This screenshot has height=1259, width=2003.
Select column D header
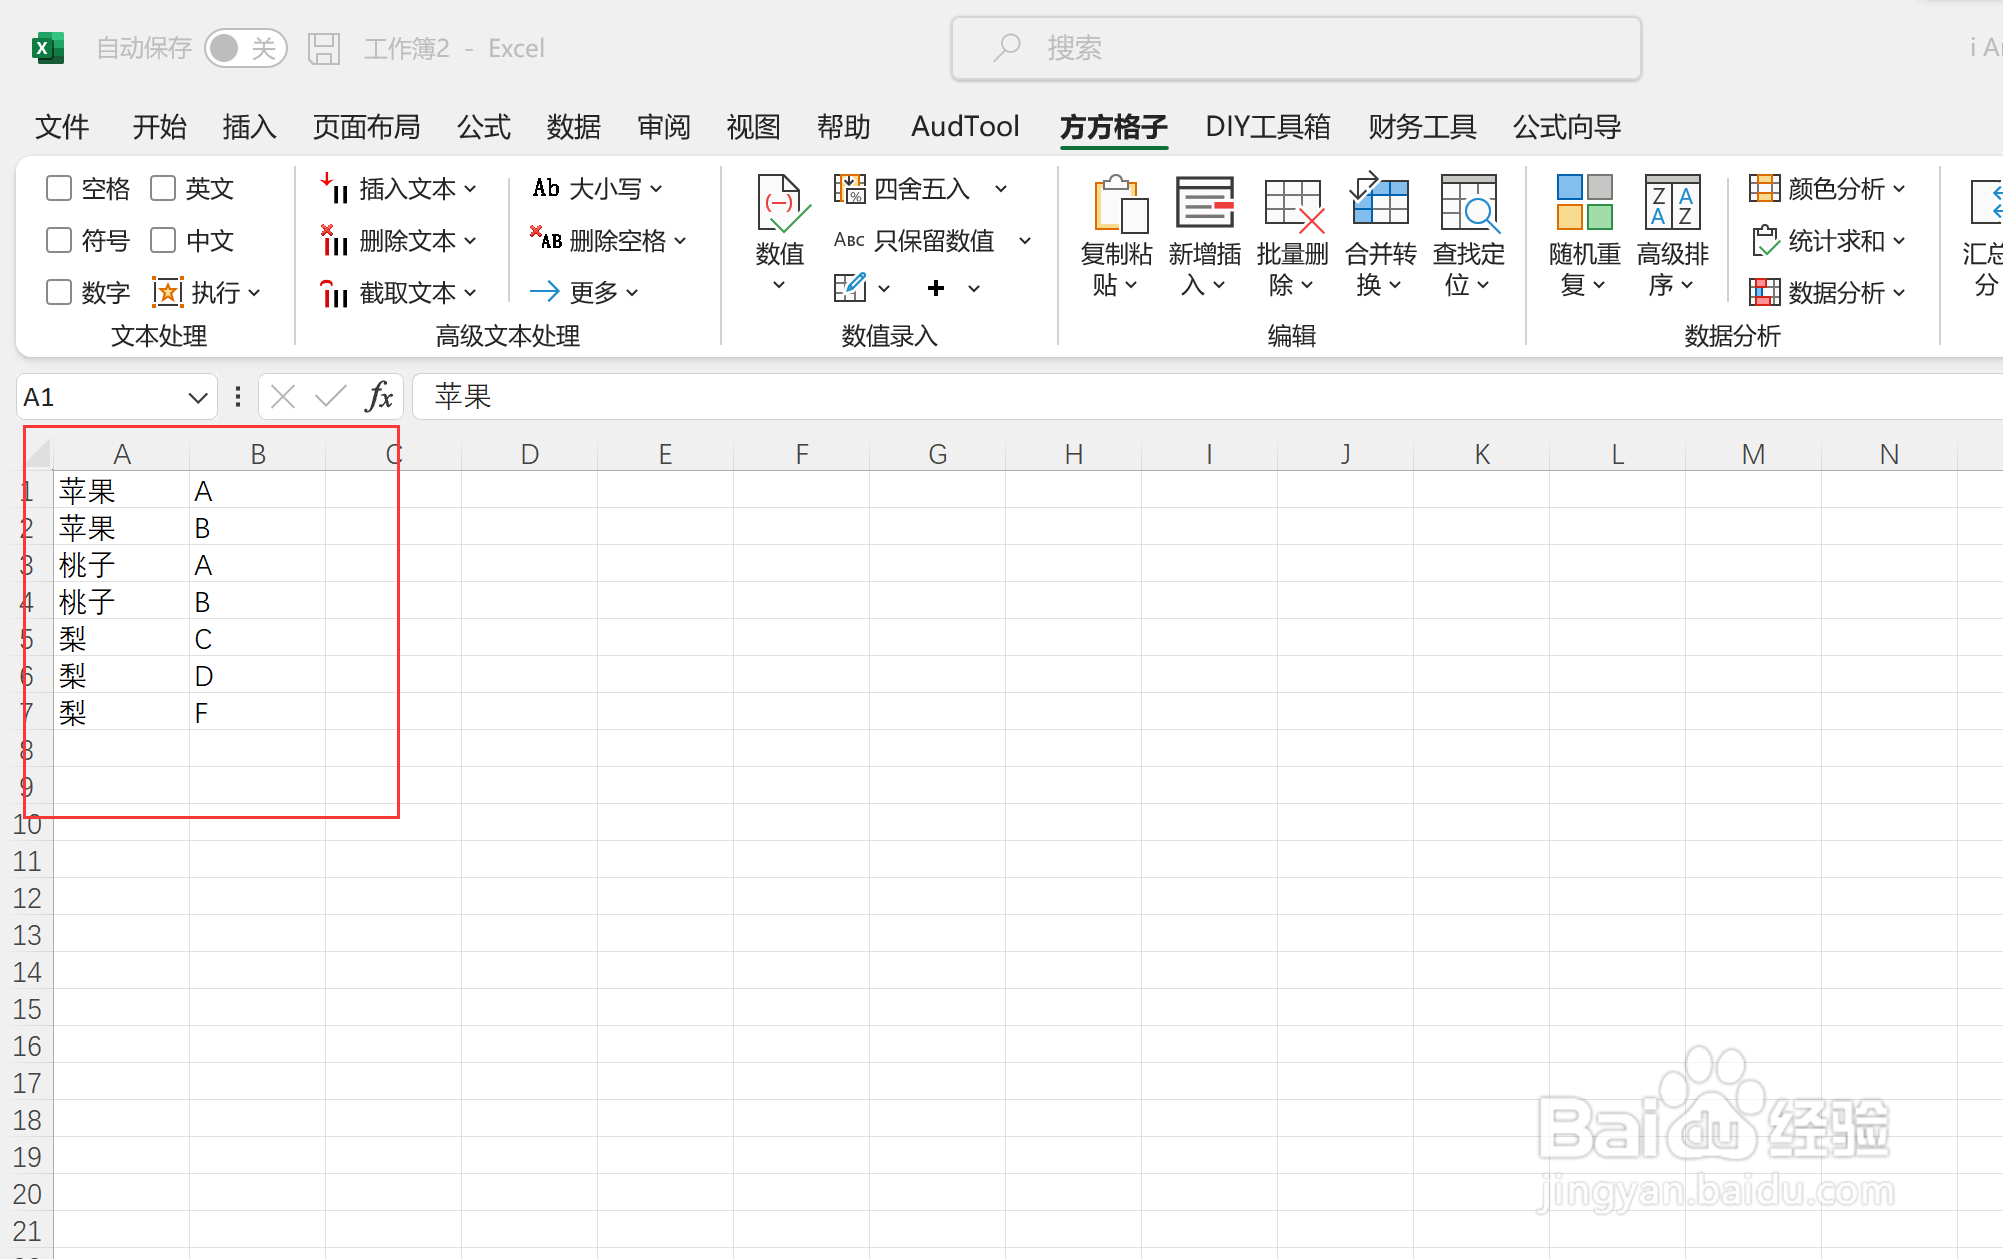click(530, 454)
